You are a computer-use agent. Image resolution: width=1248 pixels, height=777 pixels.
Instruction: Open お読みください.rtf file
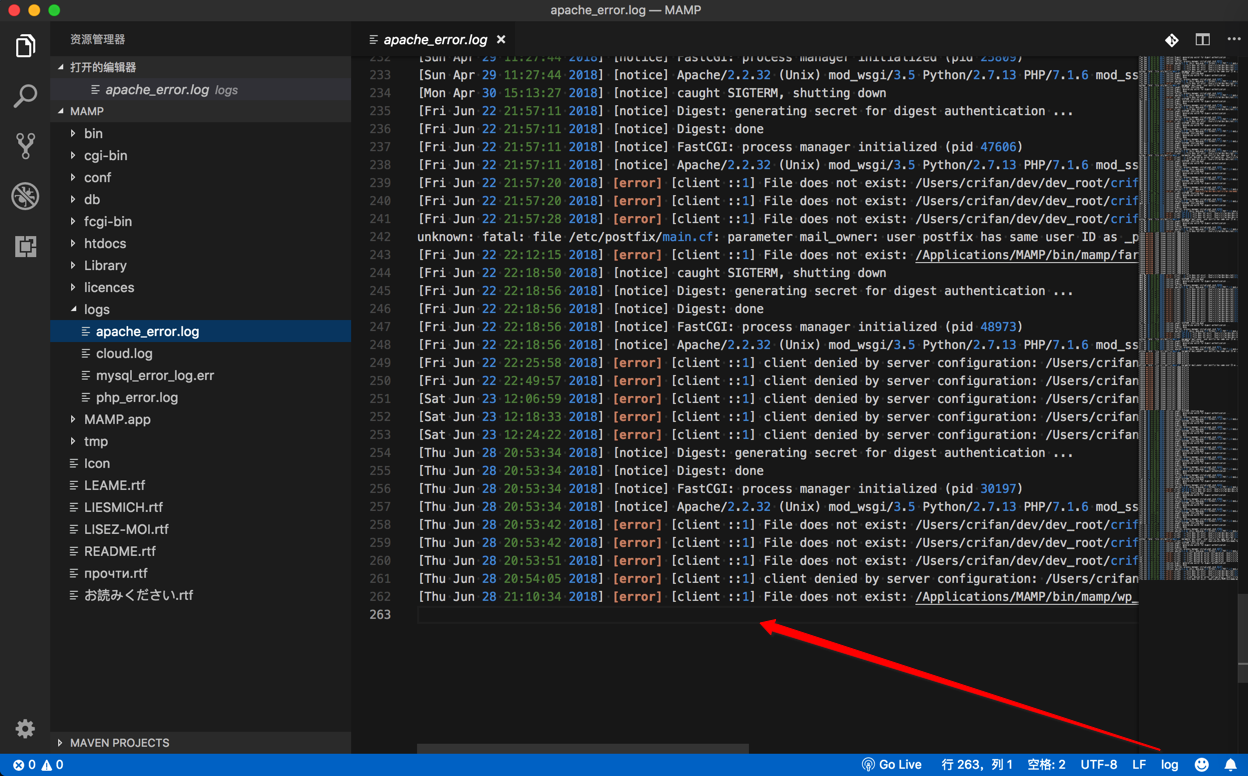200,595
